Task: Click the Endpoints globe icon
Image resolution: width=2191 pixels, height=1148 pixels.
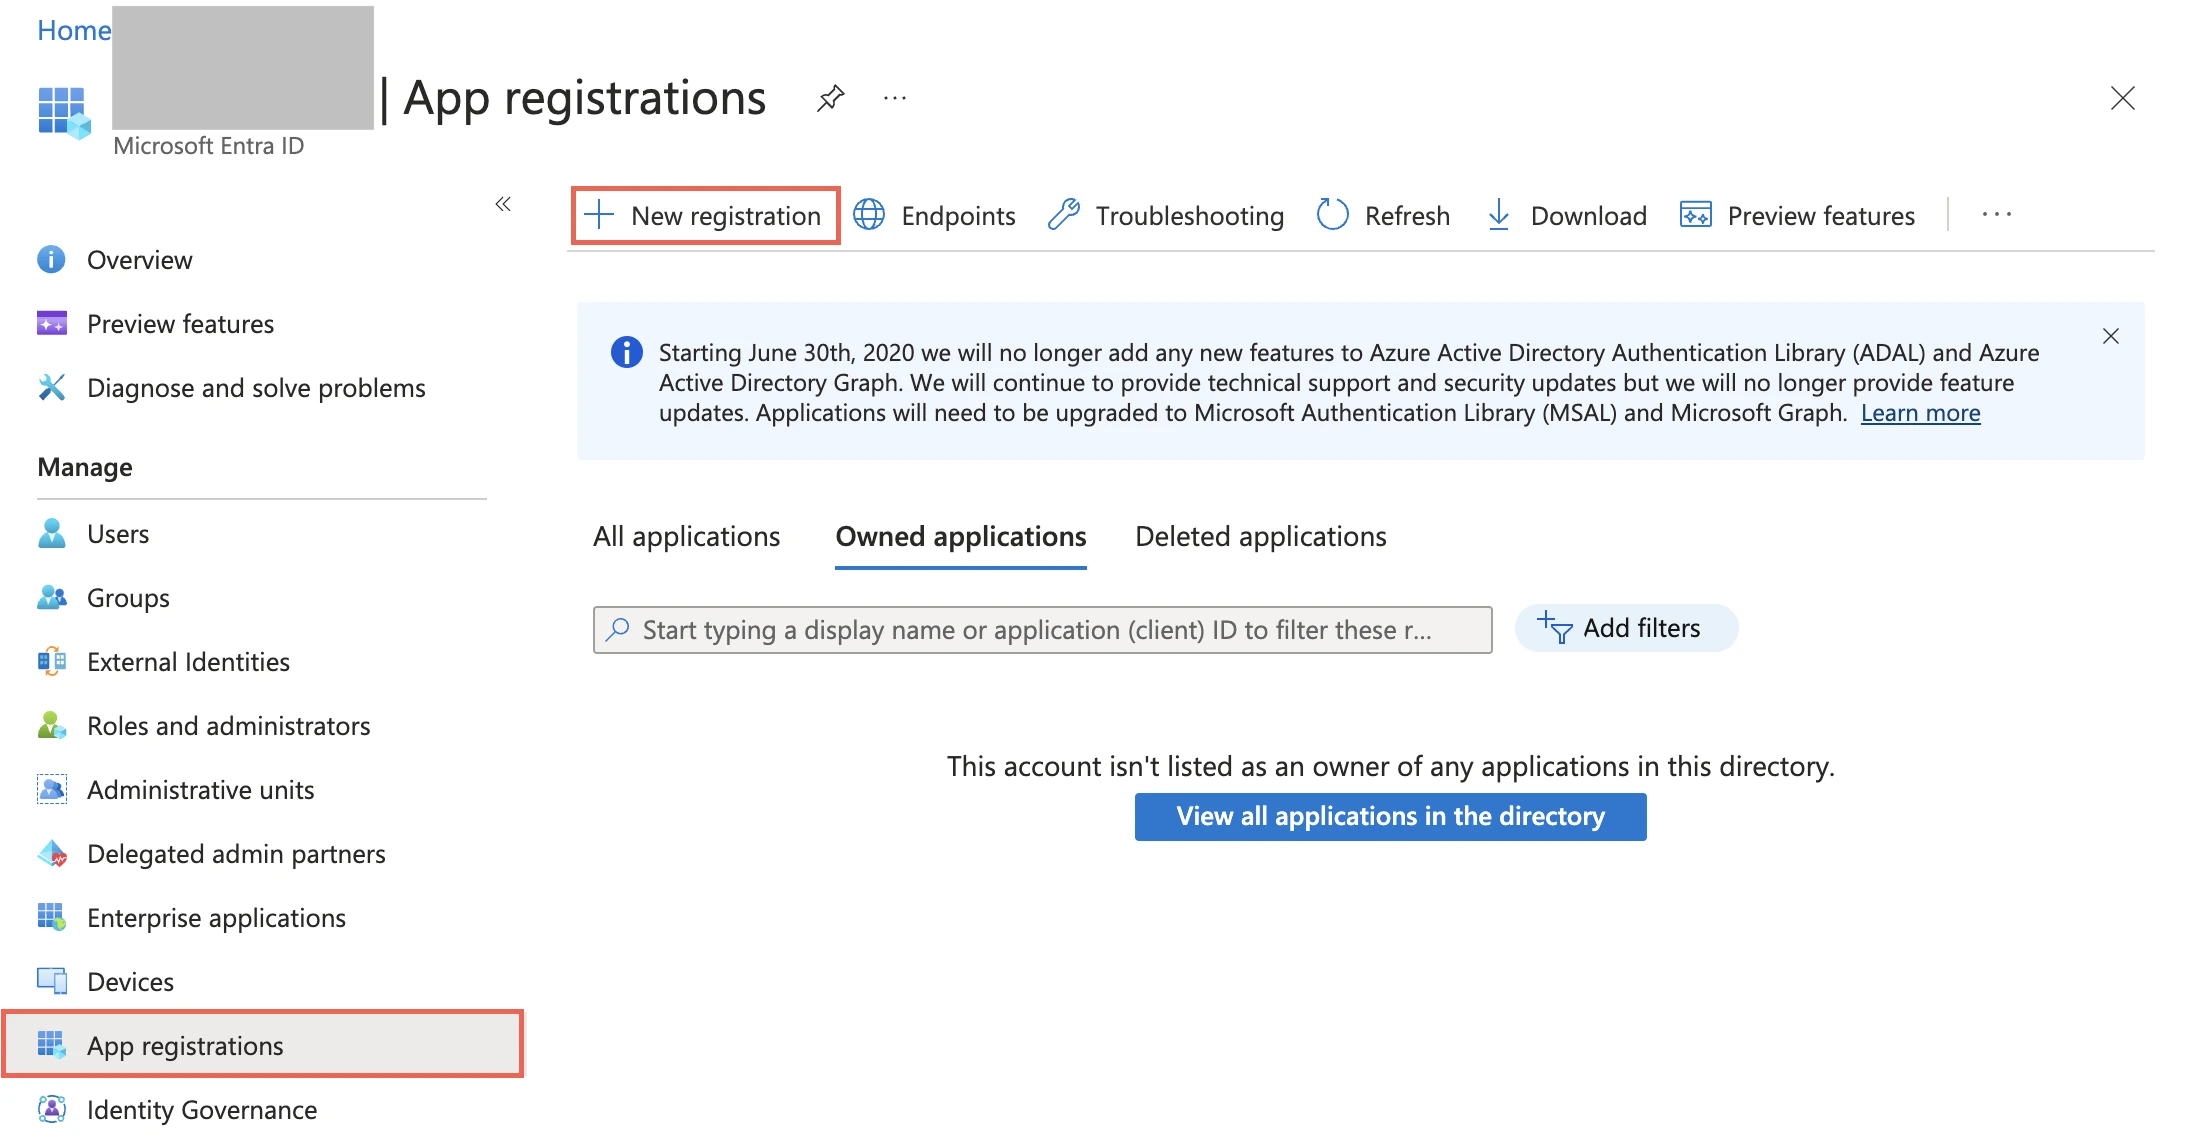Action: point(869,214)
